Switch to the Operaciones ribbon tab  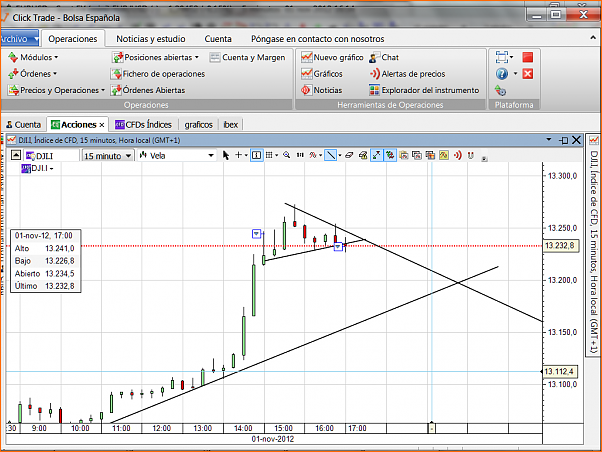73,39
